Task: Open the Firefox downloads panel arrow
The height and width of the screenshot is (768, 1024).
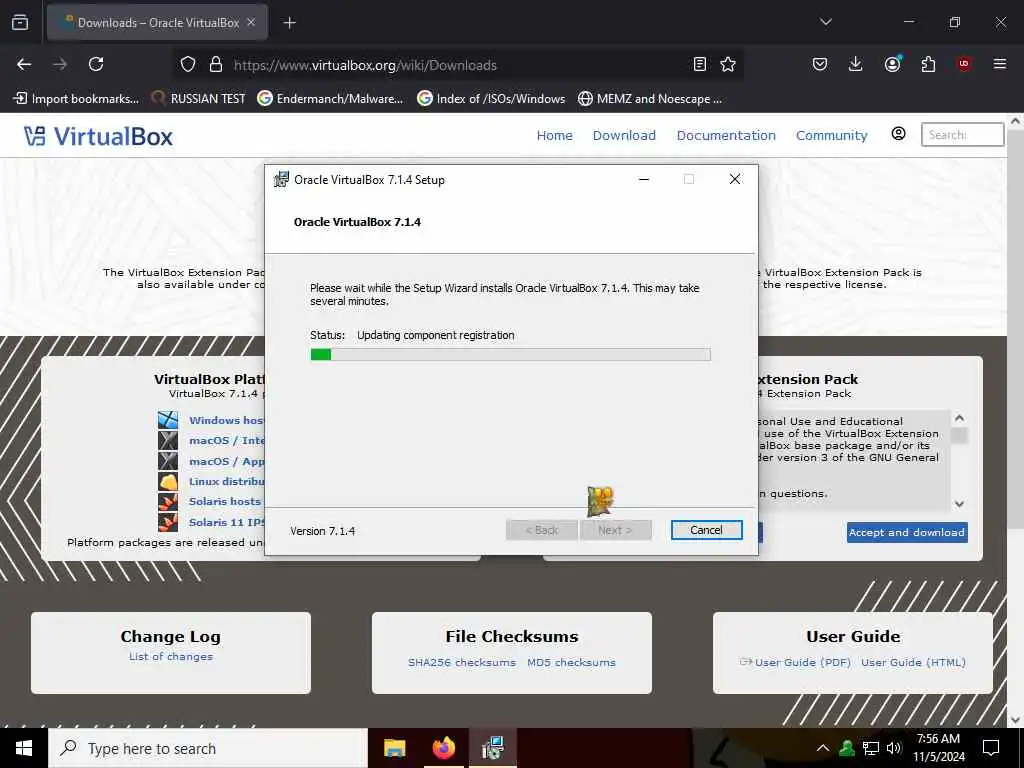Action: click(x=855, y=64)
